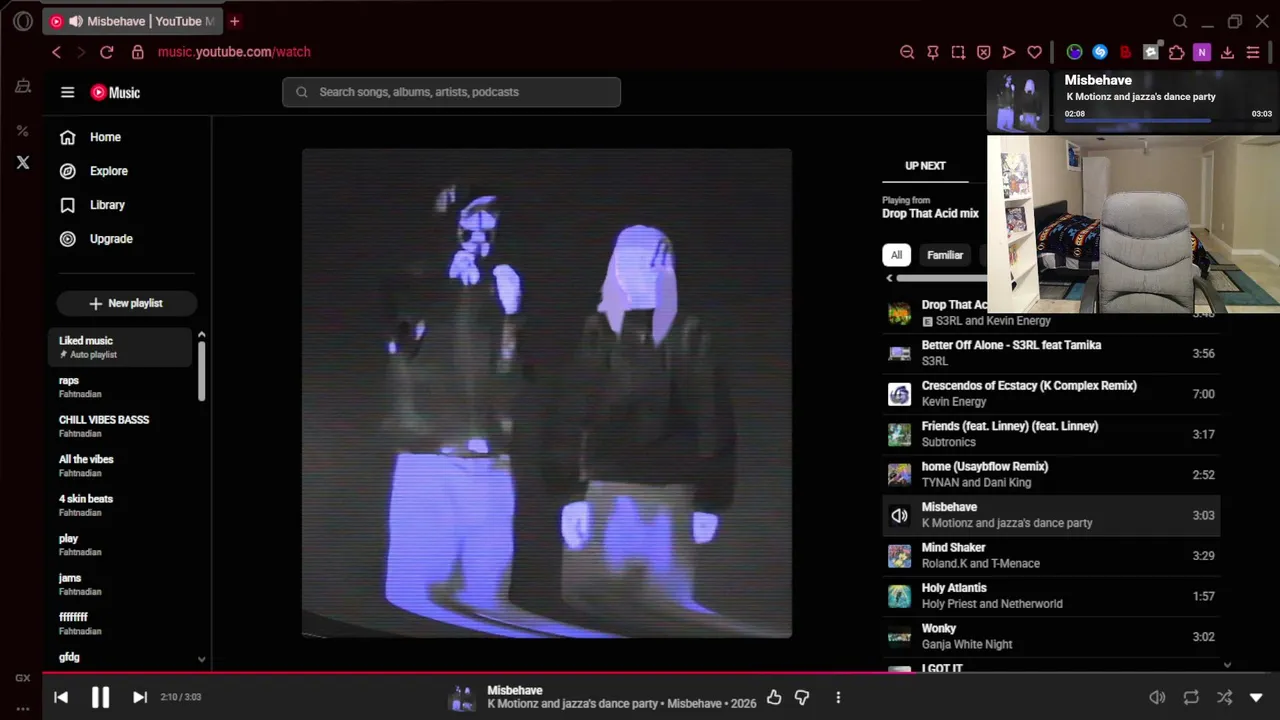Mute the Misbehave tab via speaker icon
Viewport: 1280px width, 720px height.
(x=75, y=21)
